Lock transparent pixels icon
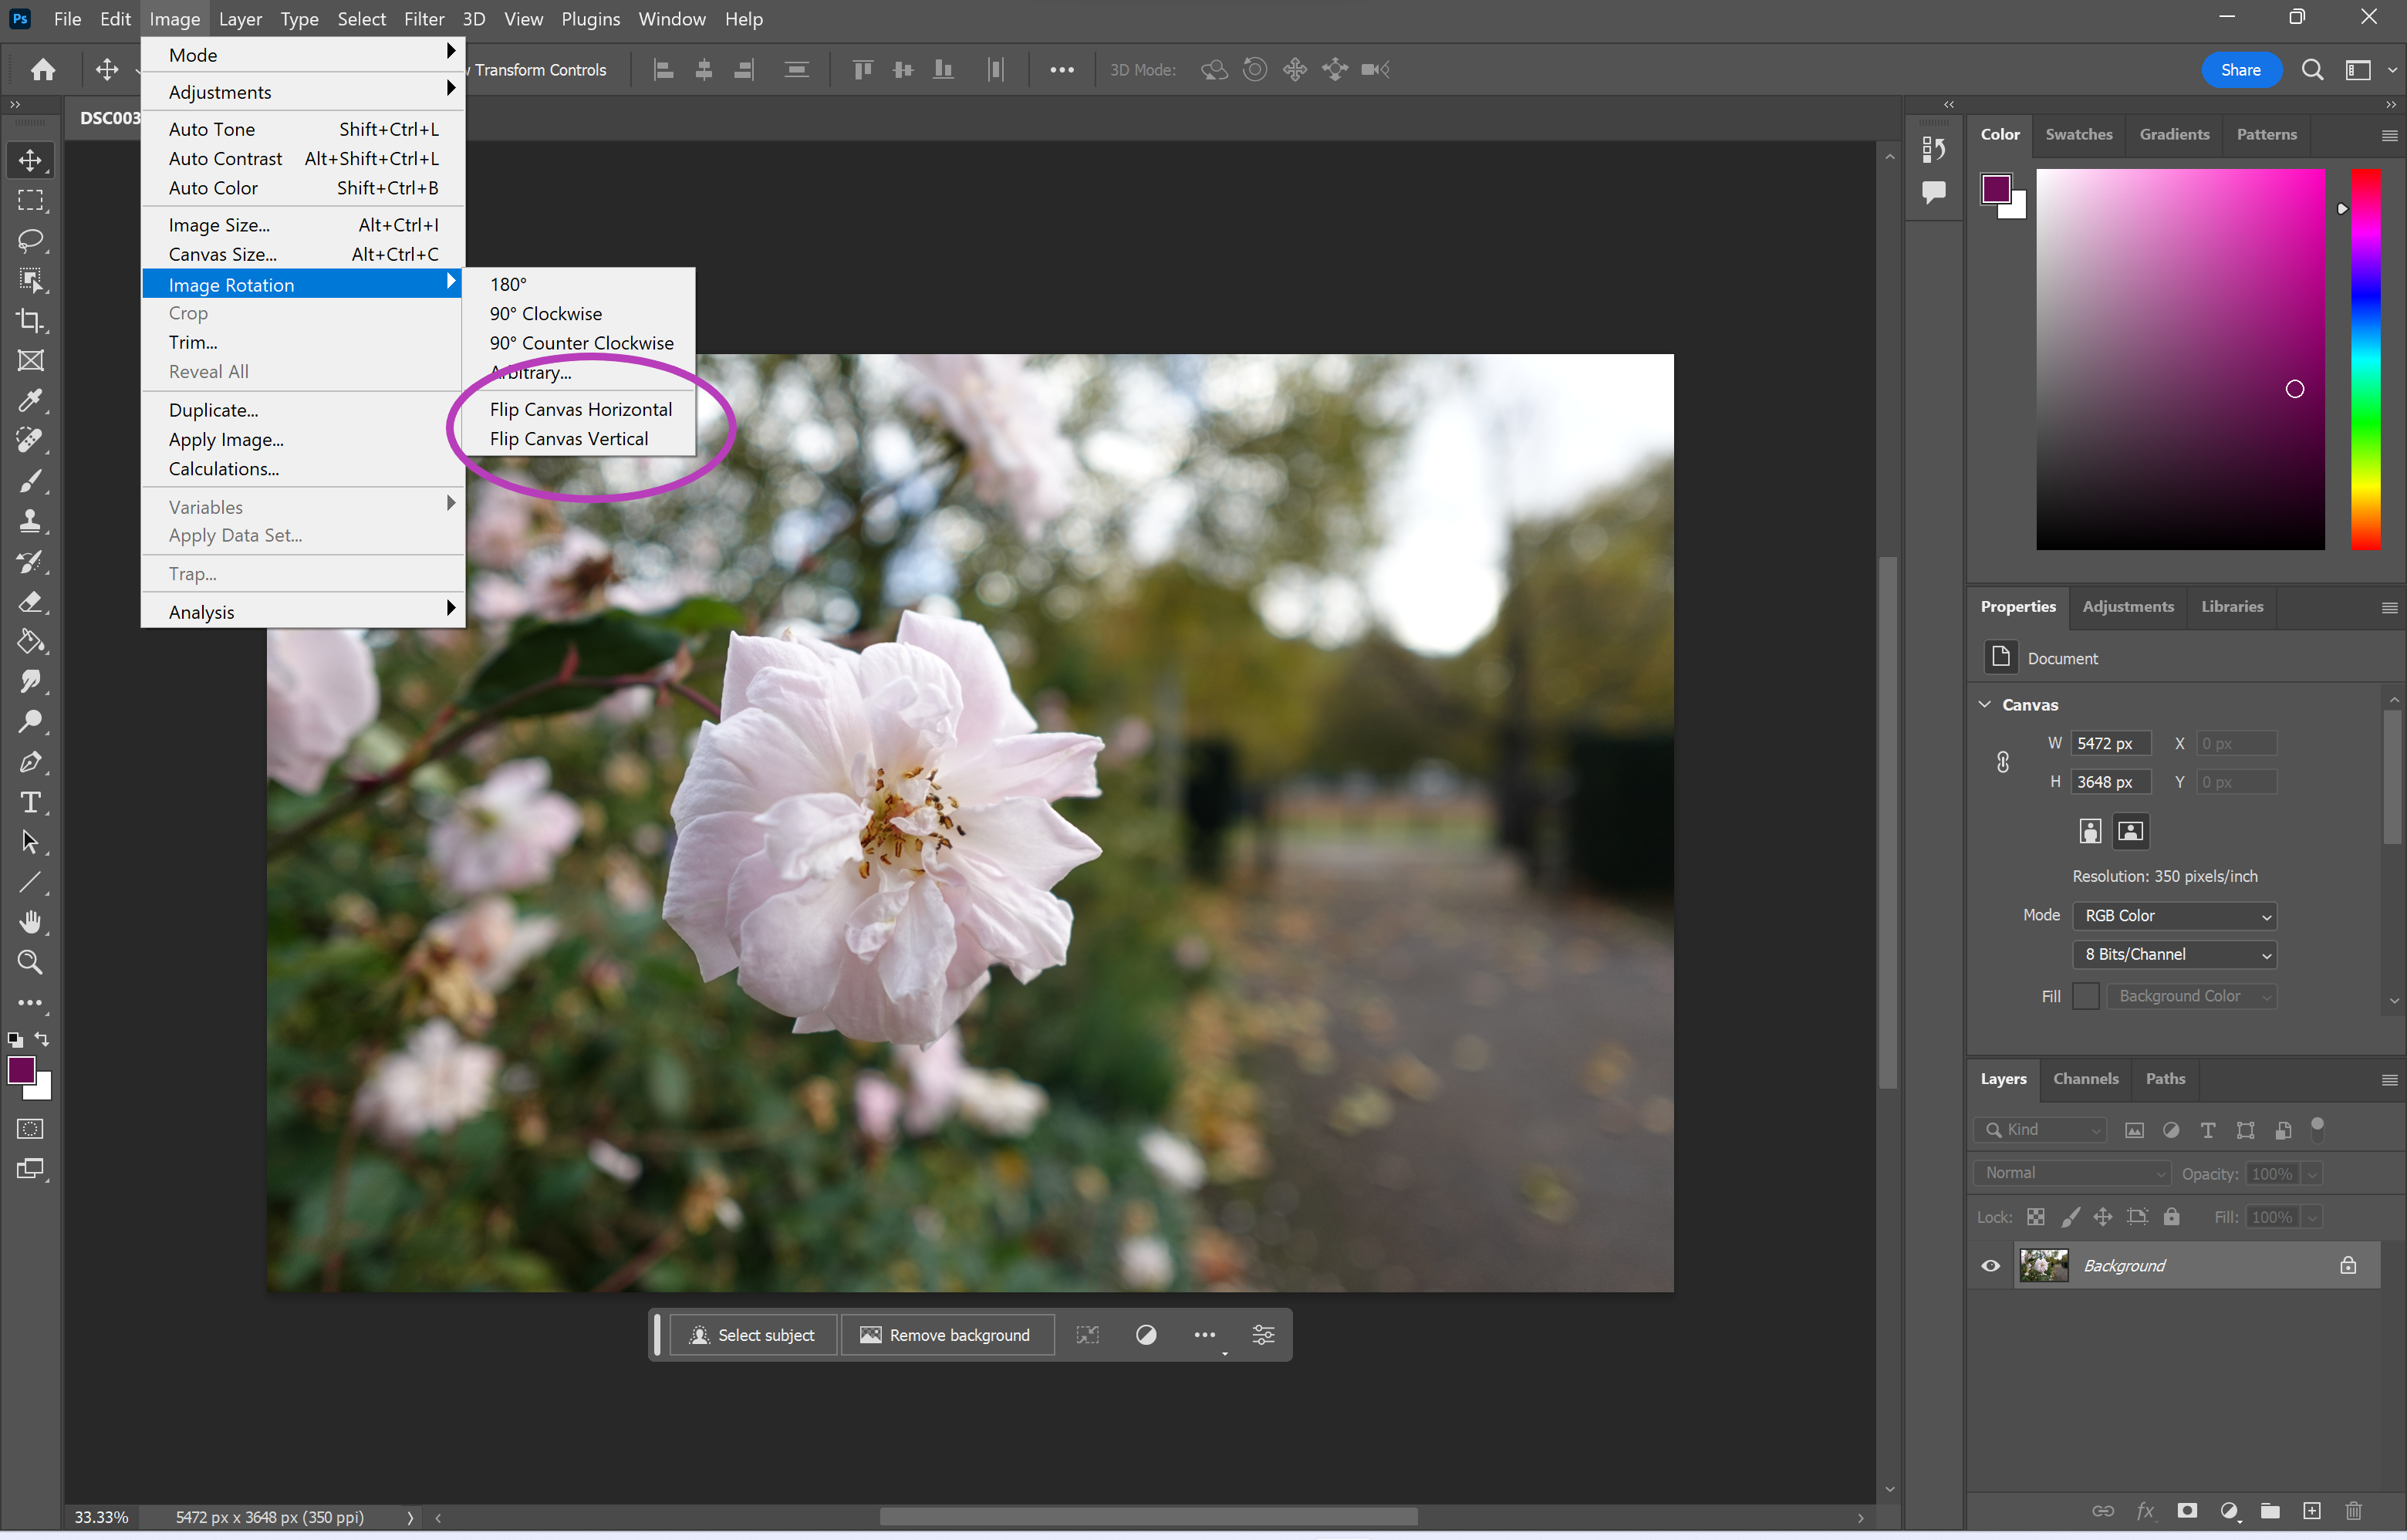Viewport: 2407px width, 1540px height. click(x=2036, y=1217)
